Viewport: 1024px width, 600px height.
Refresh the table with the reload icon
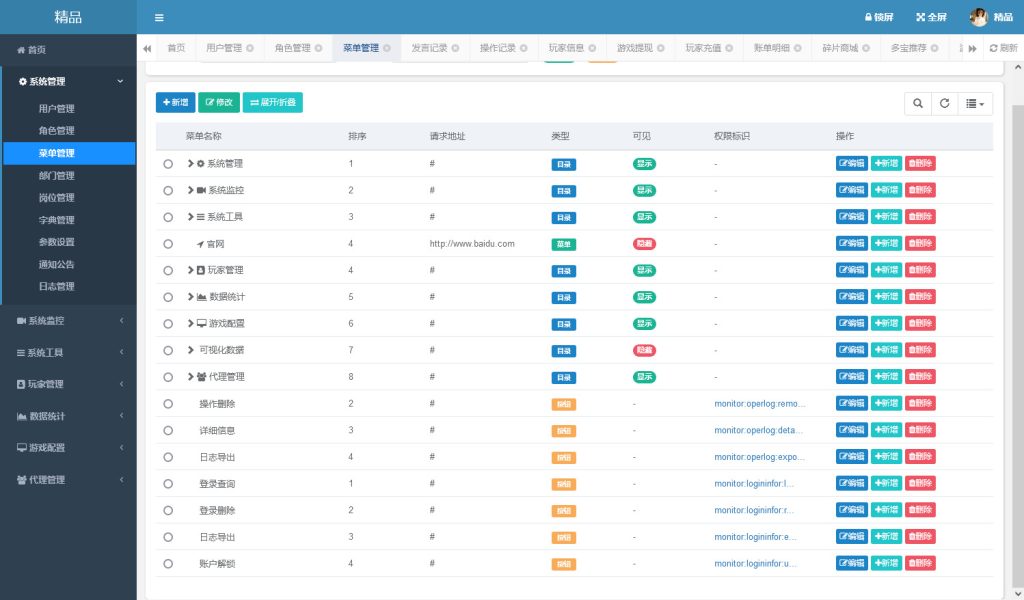click(x=943, y=103)
